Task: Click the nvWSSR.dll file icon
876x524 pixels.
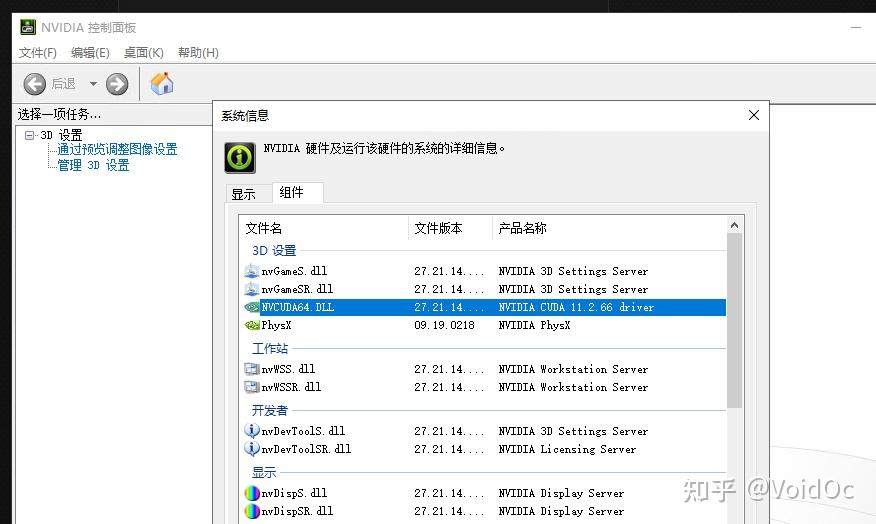Action: click(252, 387)
